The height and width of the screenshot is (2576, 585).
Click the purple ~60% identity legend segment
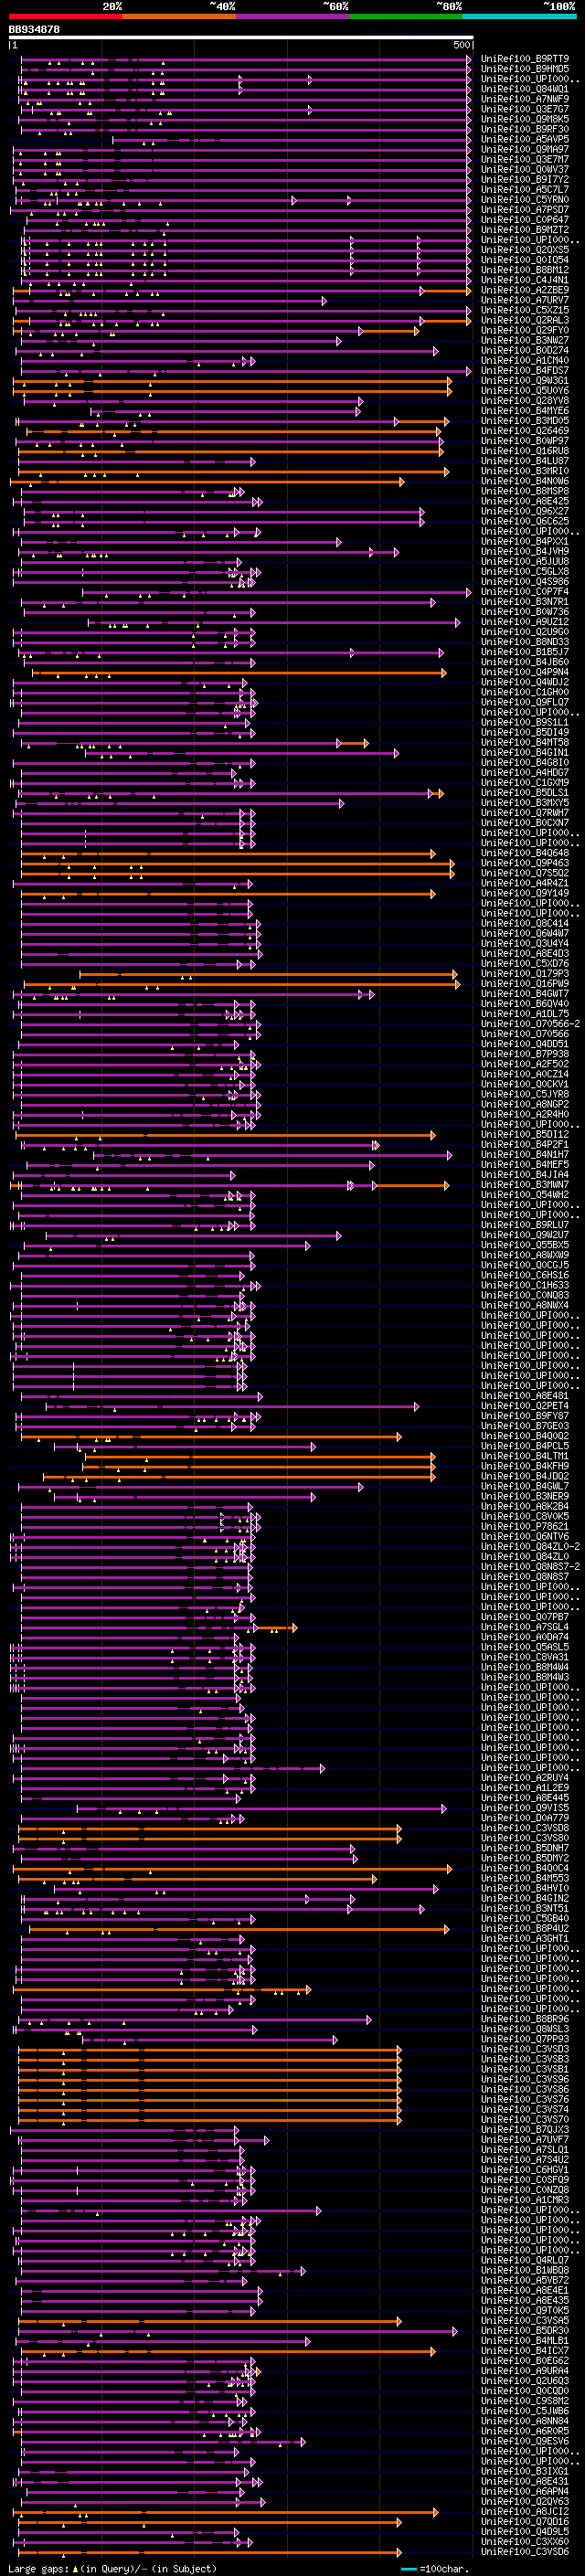pos(293,16)
